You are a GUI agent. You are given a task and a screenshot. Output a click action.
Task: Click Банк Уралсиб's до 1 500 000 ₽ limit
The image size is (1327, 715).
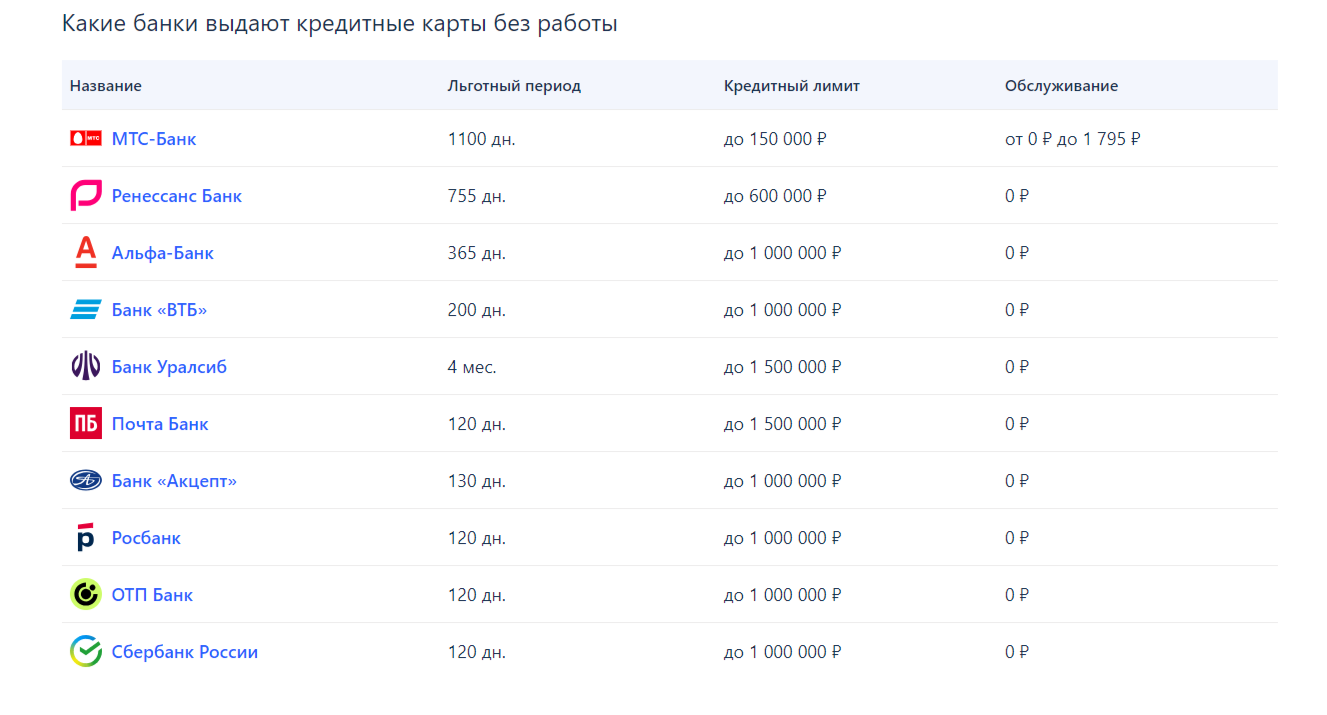pos(783,367)
